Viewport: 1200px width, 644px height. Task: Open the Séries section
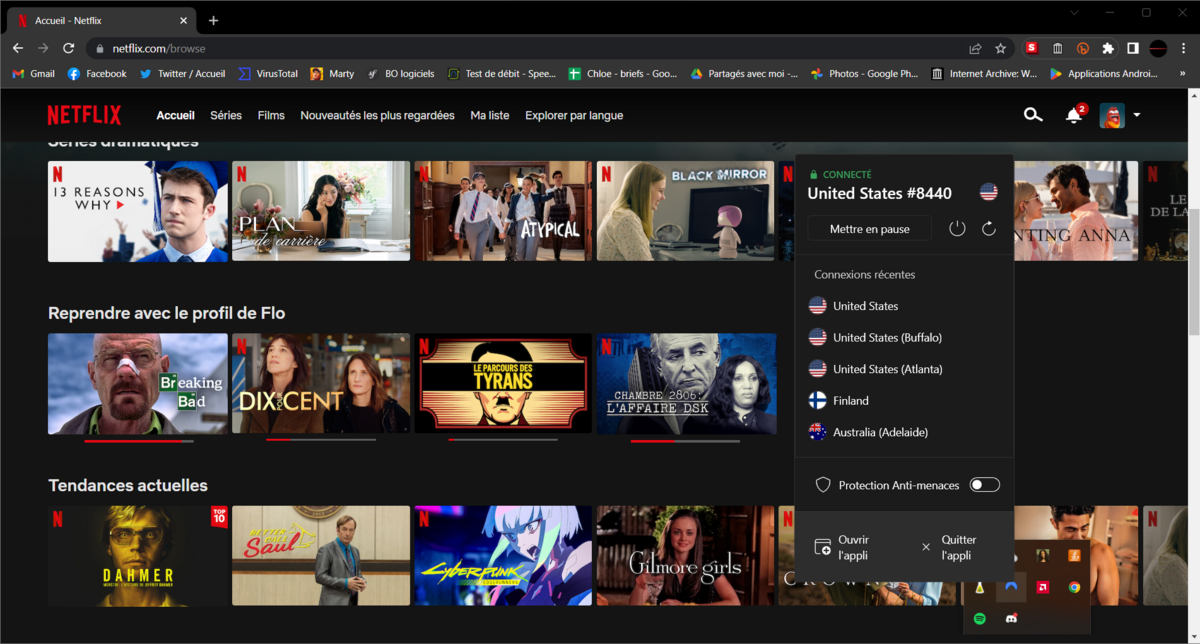226,115
